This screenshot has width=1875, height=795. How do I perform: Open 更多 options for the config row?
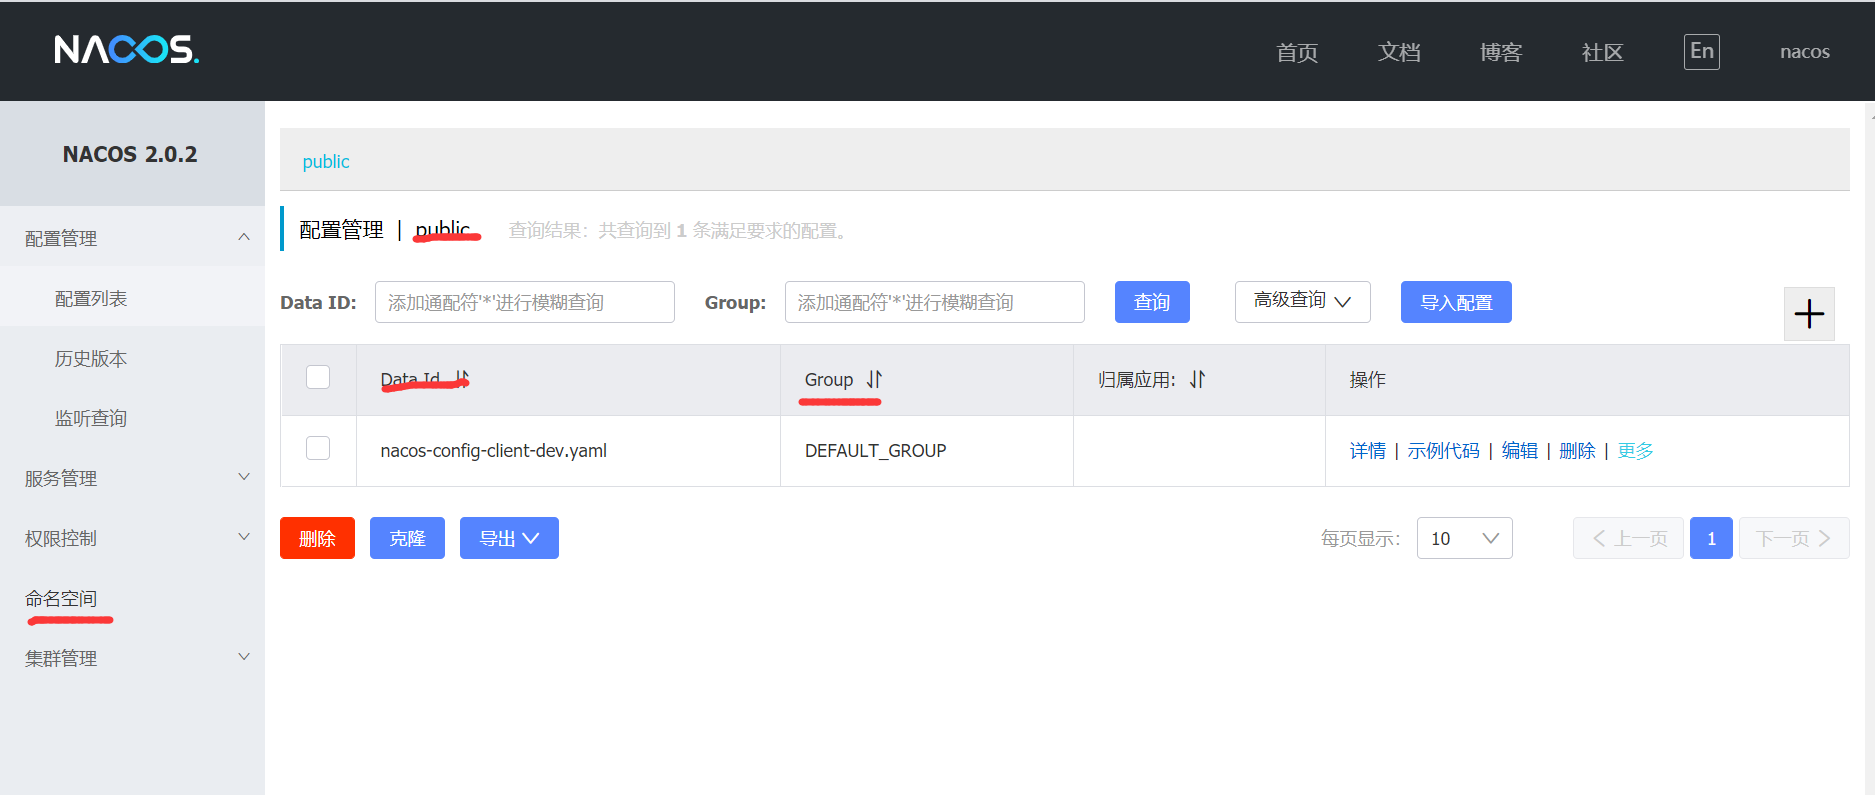(1636, 451)
